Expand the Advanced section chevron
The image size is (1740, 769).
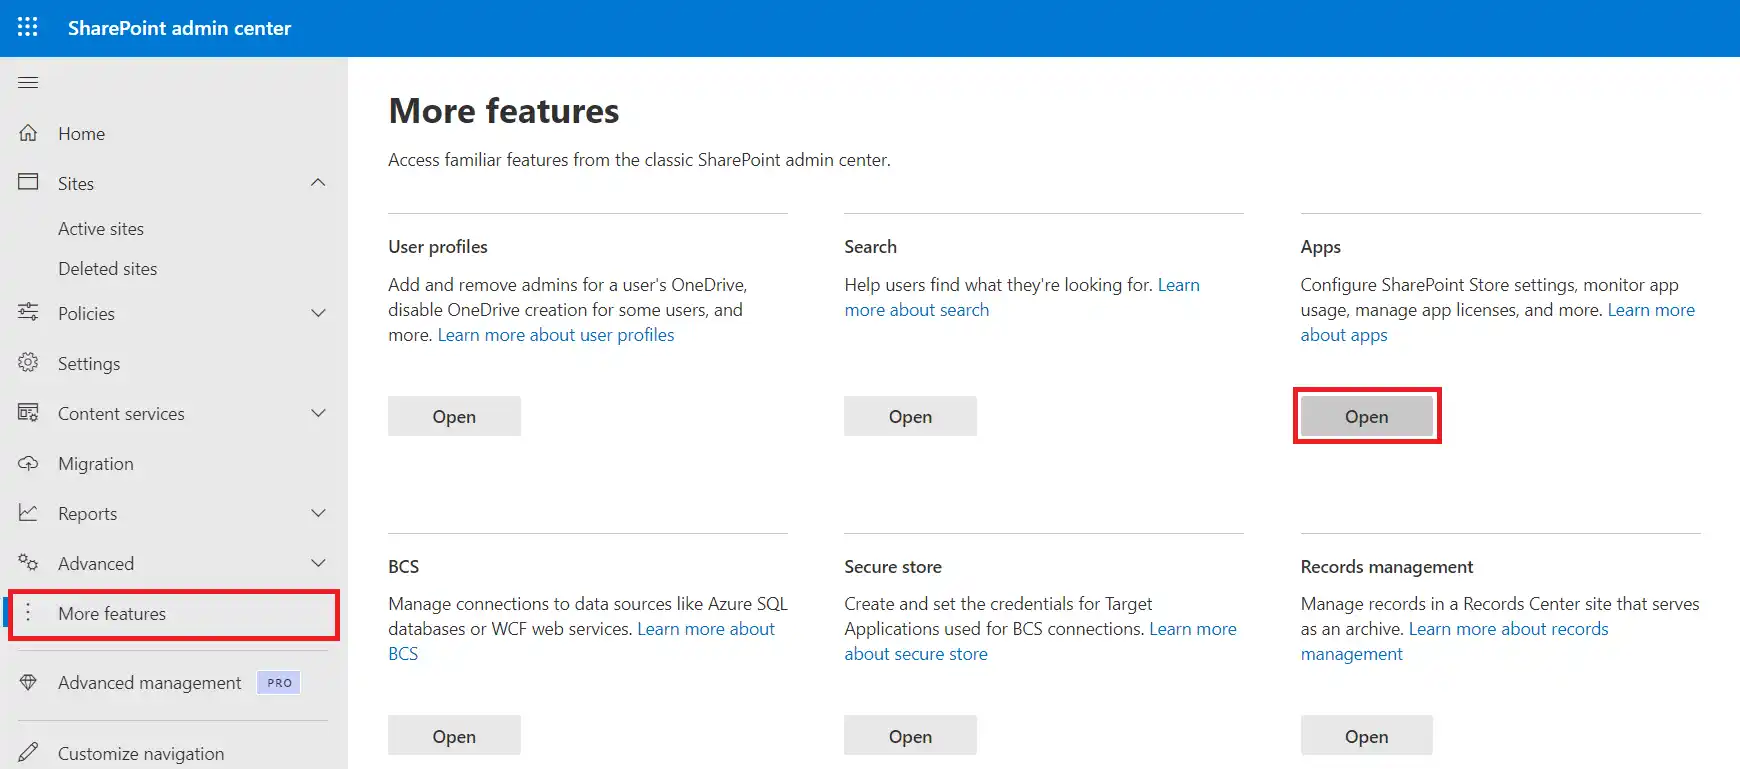click(318, 563)
